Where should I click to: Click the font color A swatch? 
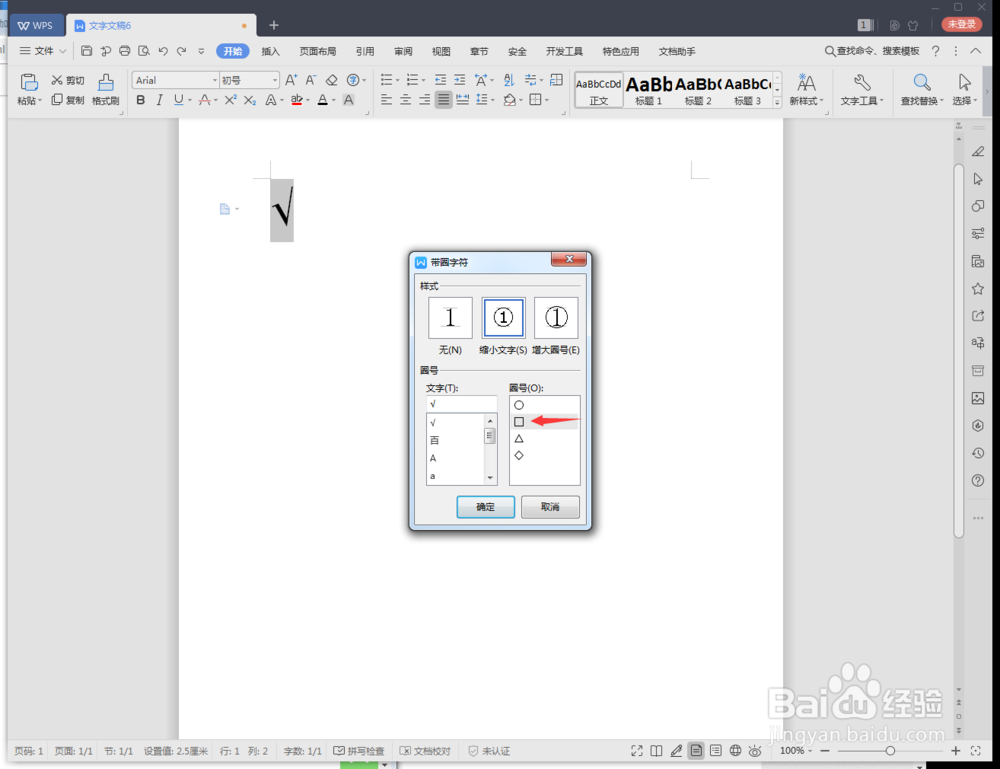click(x=323, y=100)
